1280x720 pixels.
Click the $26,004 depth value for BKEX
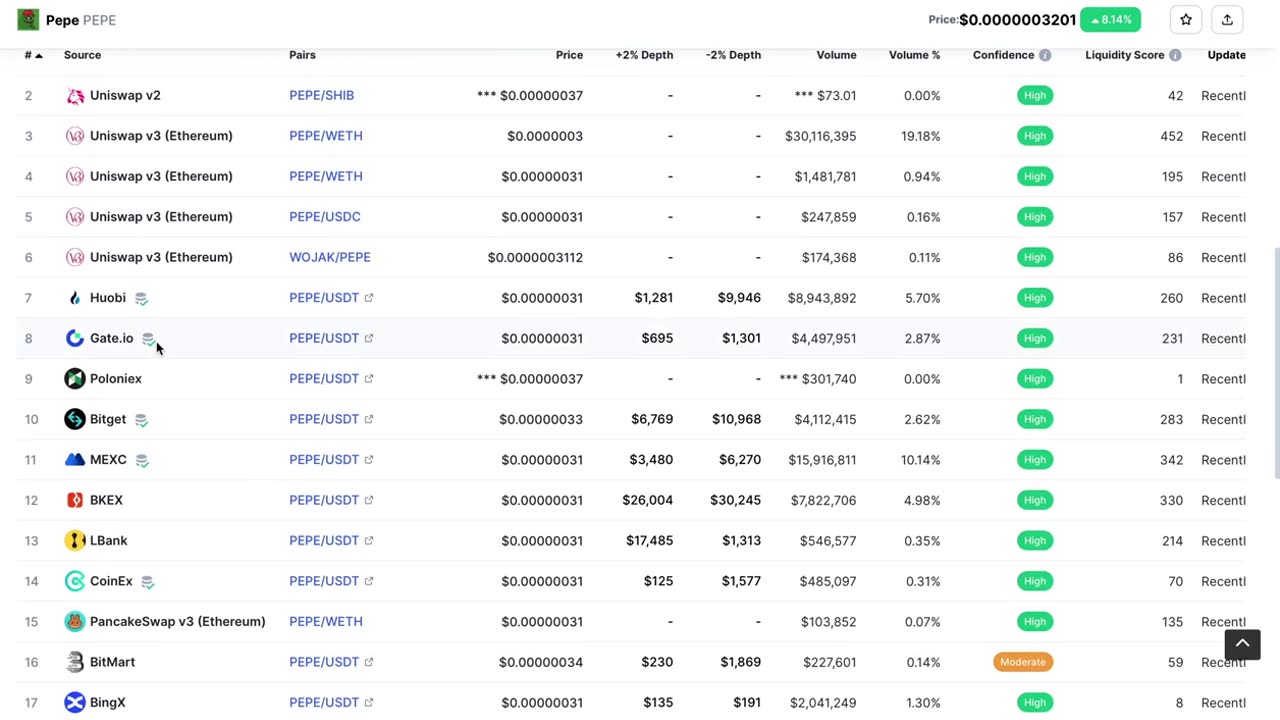(647, 500)
